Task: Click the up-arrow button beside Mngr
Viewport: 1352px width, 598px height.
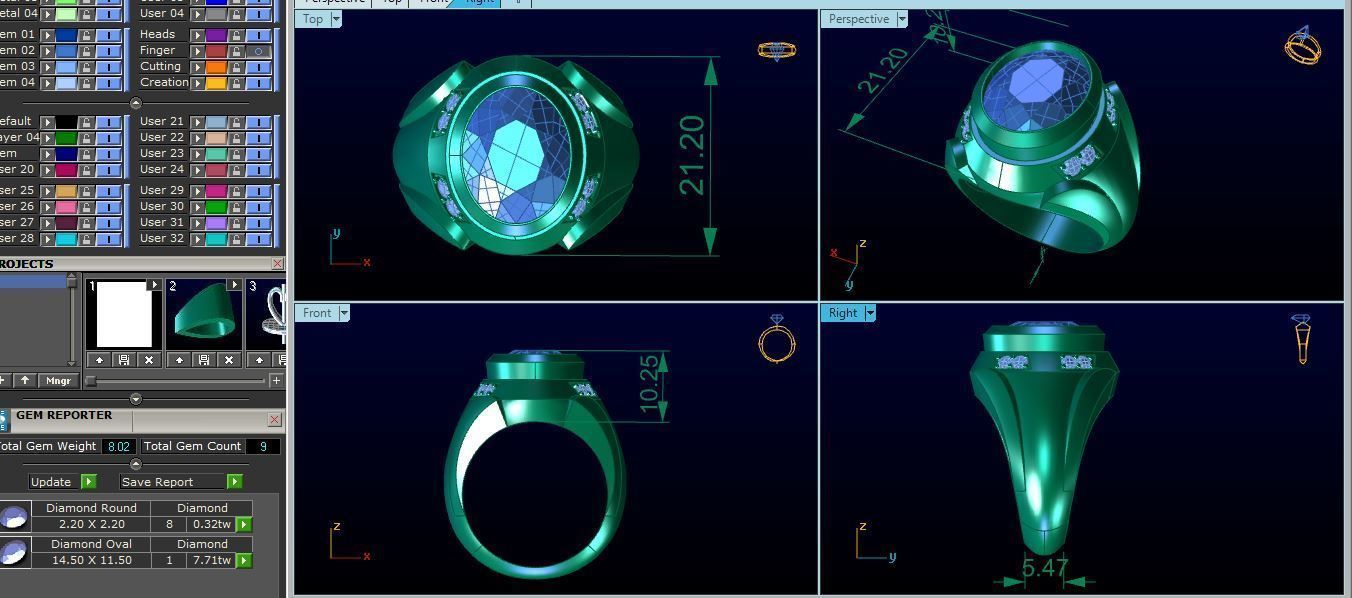Action: 25,380
